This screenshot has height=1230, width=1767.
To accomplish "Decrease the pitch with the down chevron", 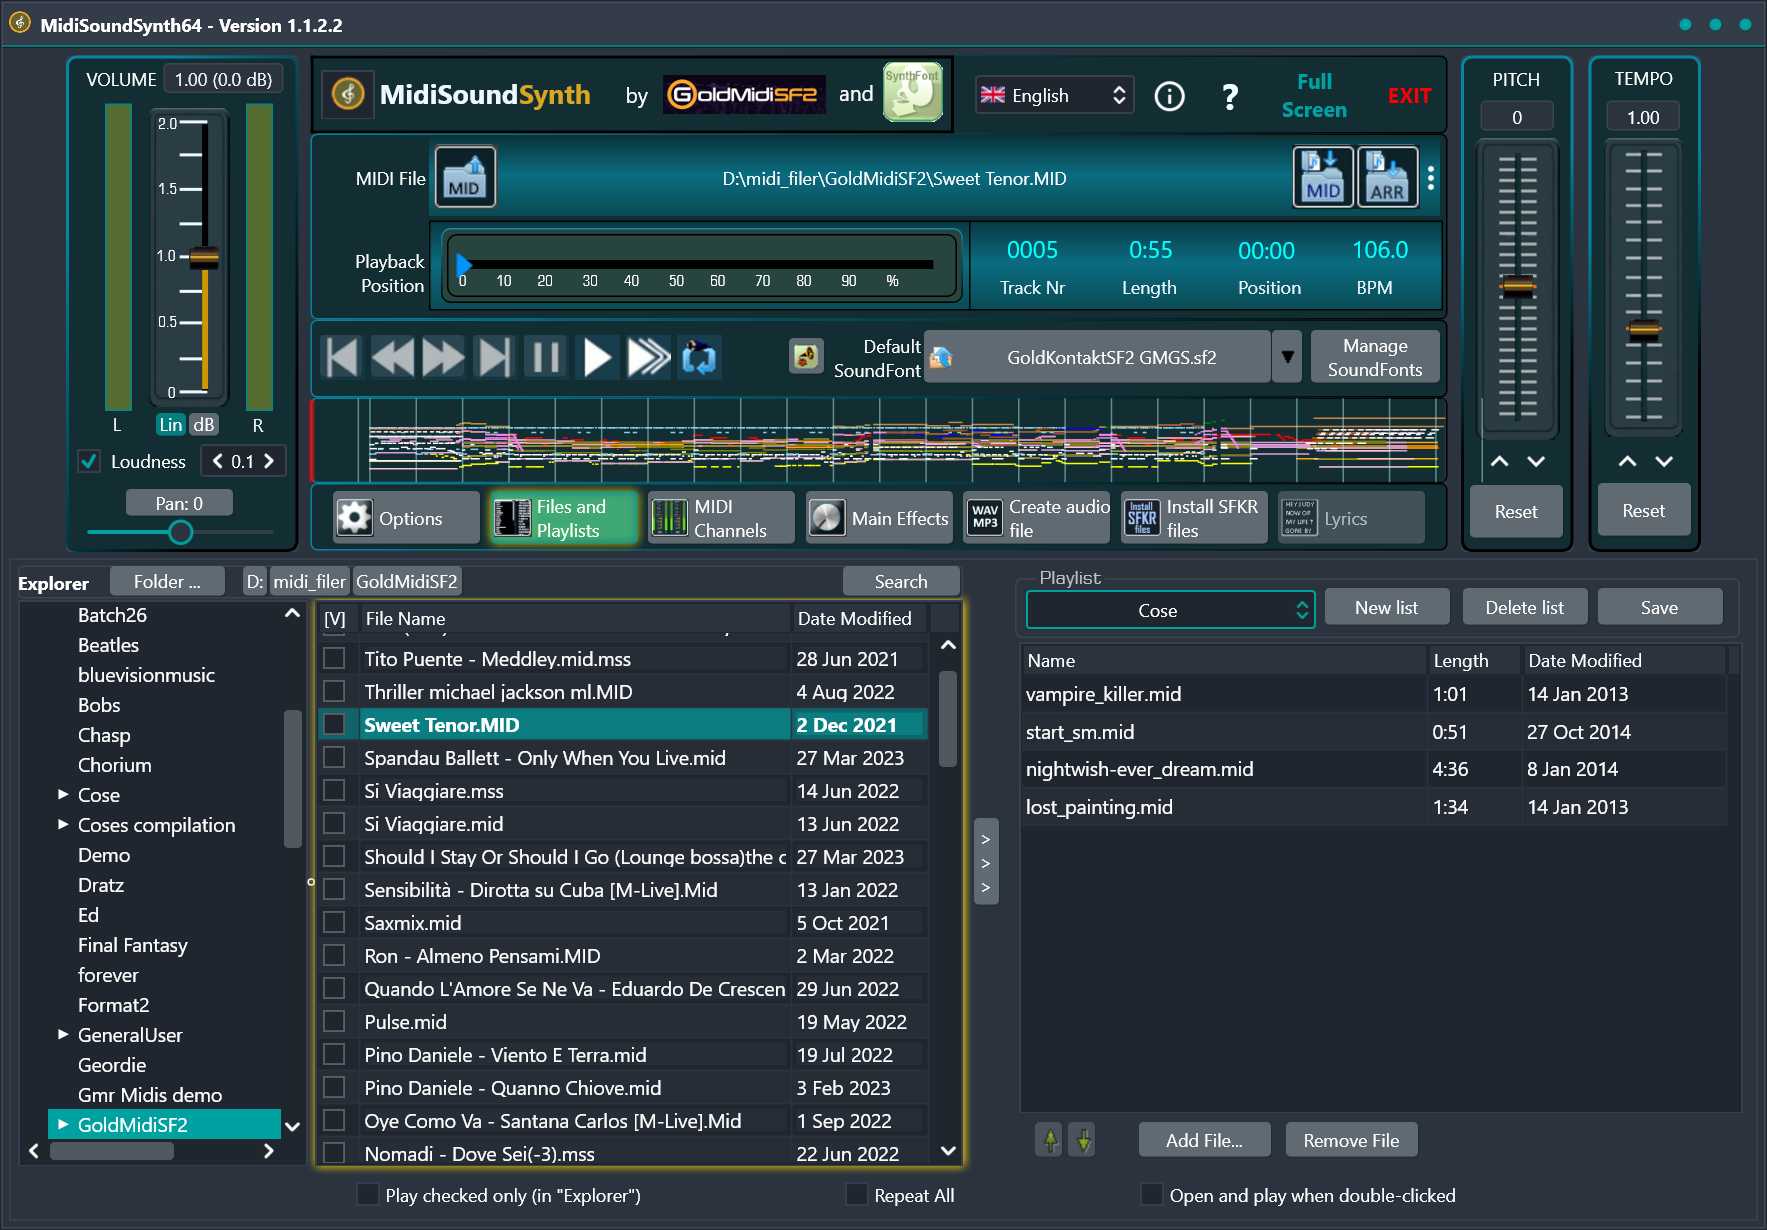I will click(1536, 461).
